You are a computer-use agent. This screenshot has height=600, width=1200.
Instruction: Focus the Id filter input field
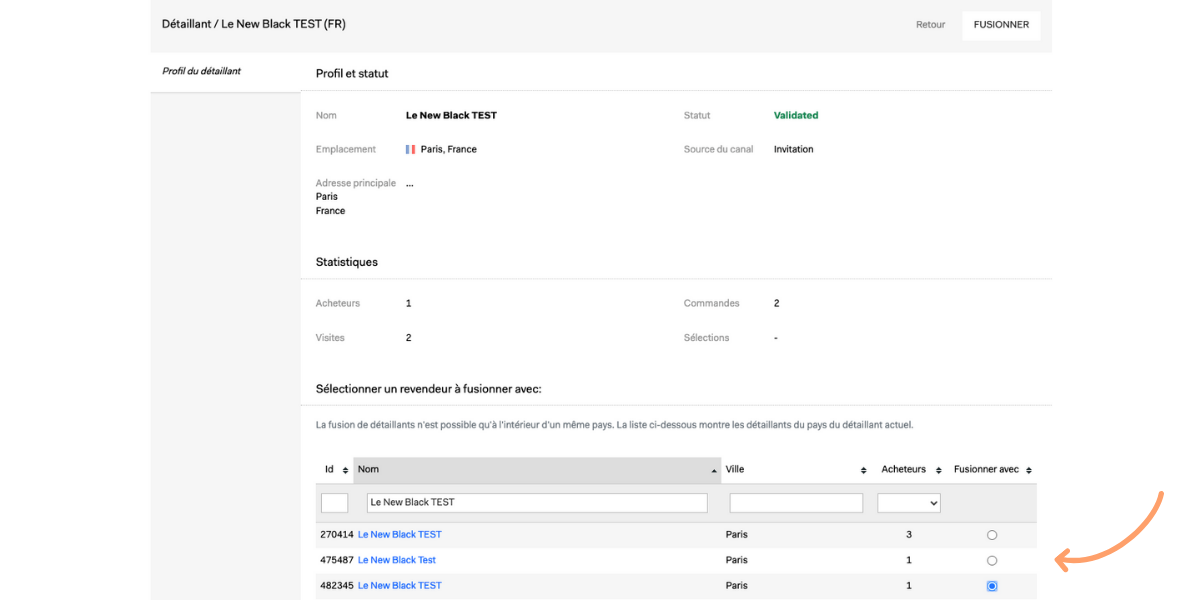point(334,503)
